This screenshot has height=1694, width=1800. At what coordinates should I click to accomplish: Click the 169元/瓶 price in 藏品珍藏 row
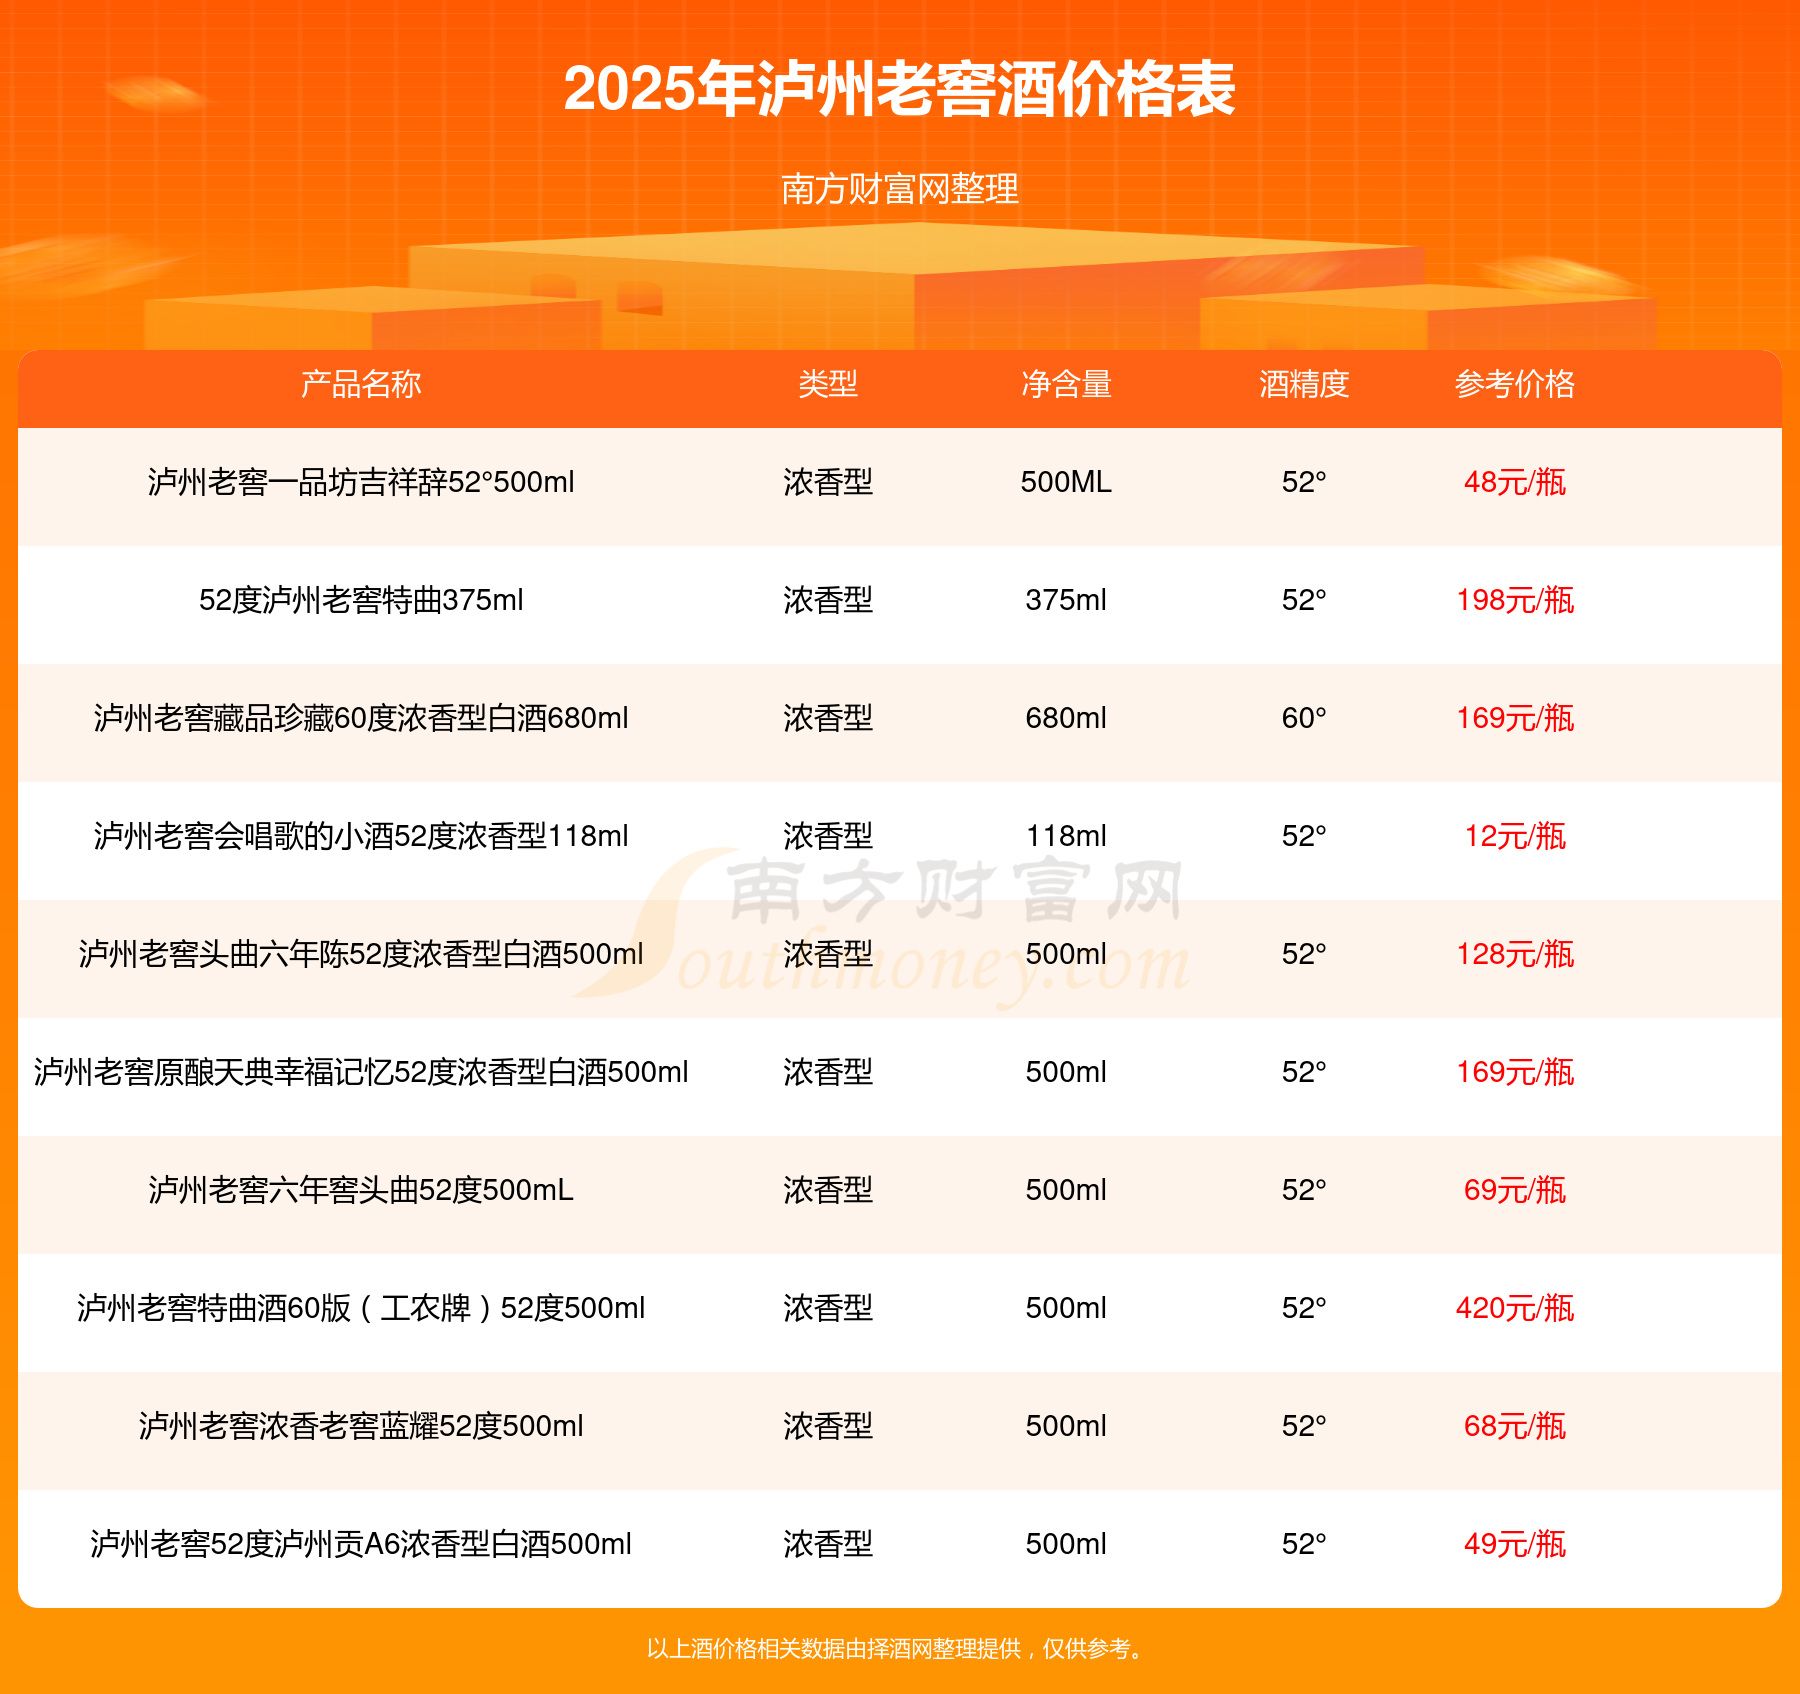click(1515, 718)
